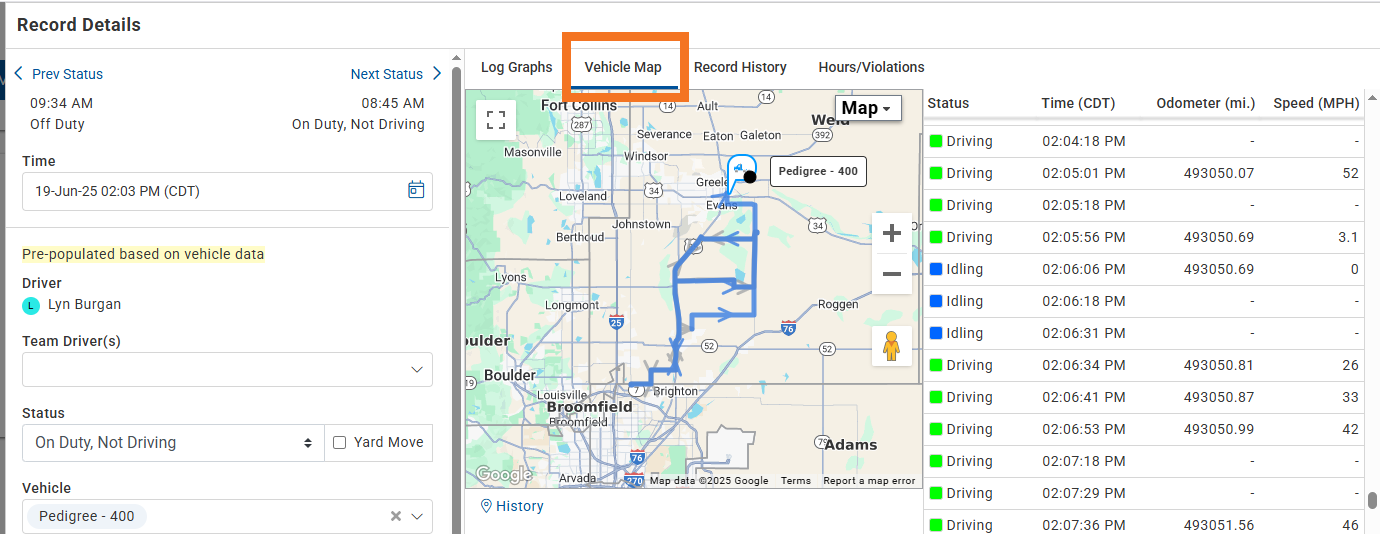1380x534 pixels.
Task: Click the Status column header
Action: coord(948,103)
